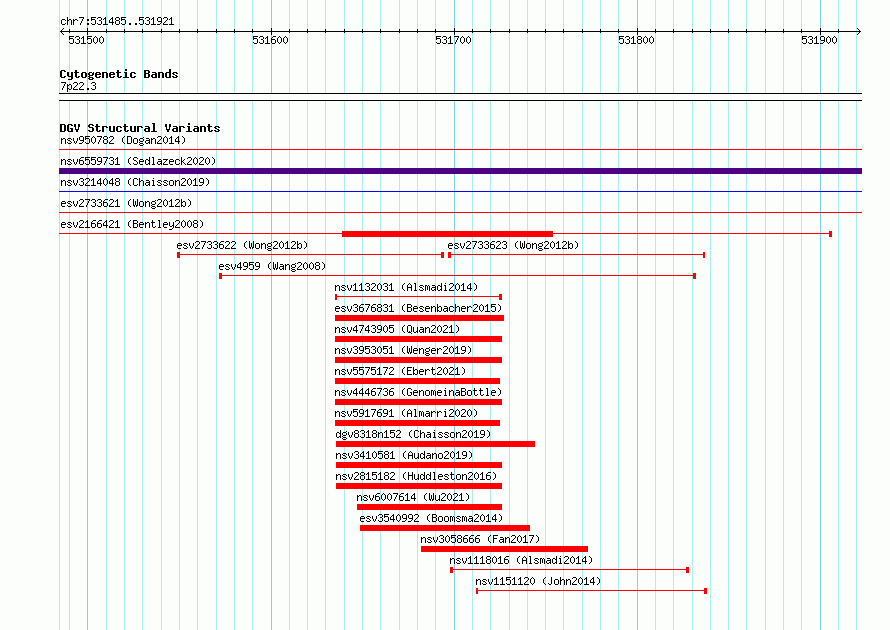Click the nsv950782 (Dogan2014) variant label

[x=123, y=140]
